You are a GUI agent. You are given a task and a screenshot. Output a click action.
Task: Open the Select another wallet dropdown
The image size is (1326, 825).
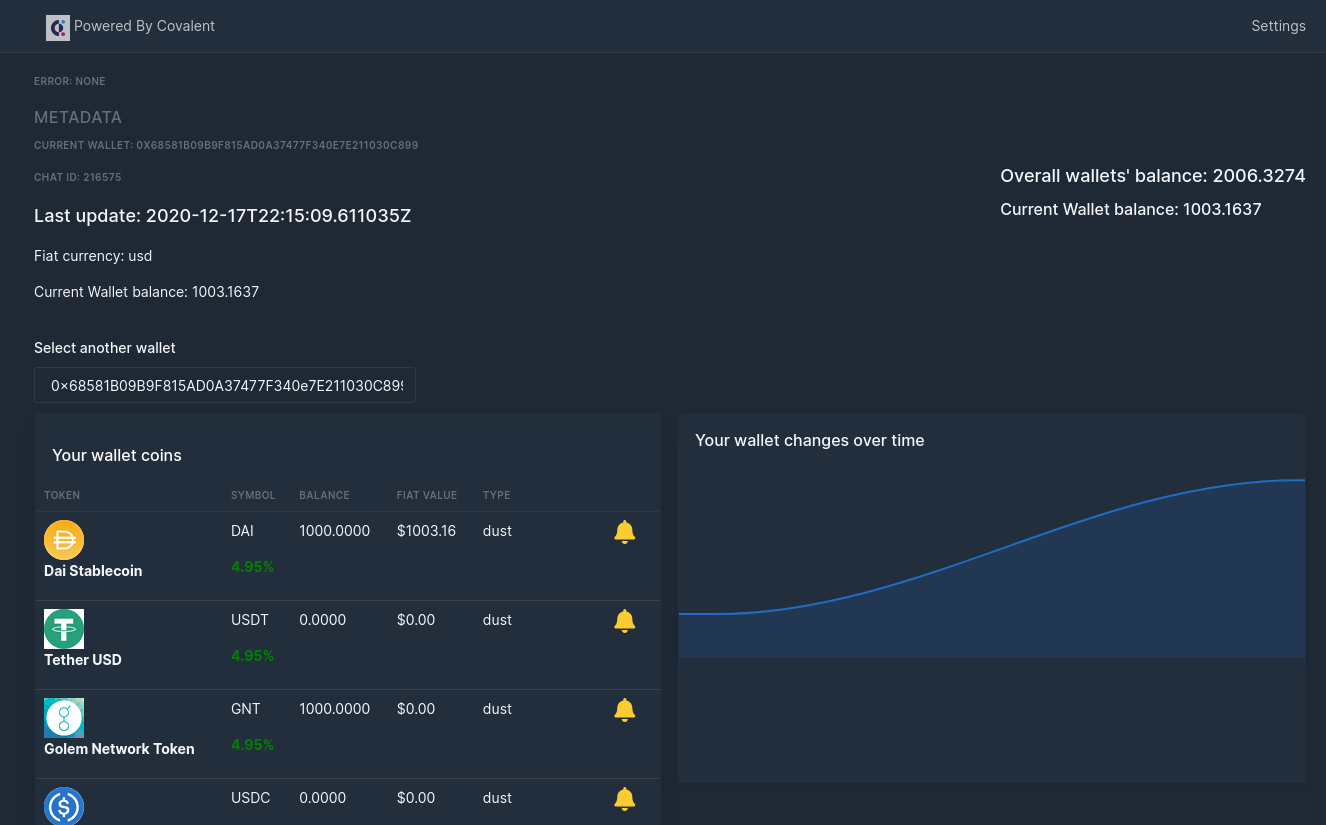pyautogui.click(x=225, y=385)
